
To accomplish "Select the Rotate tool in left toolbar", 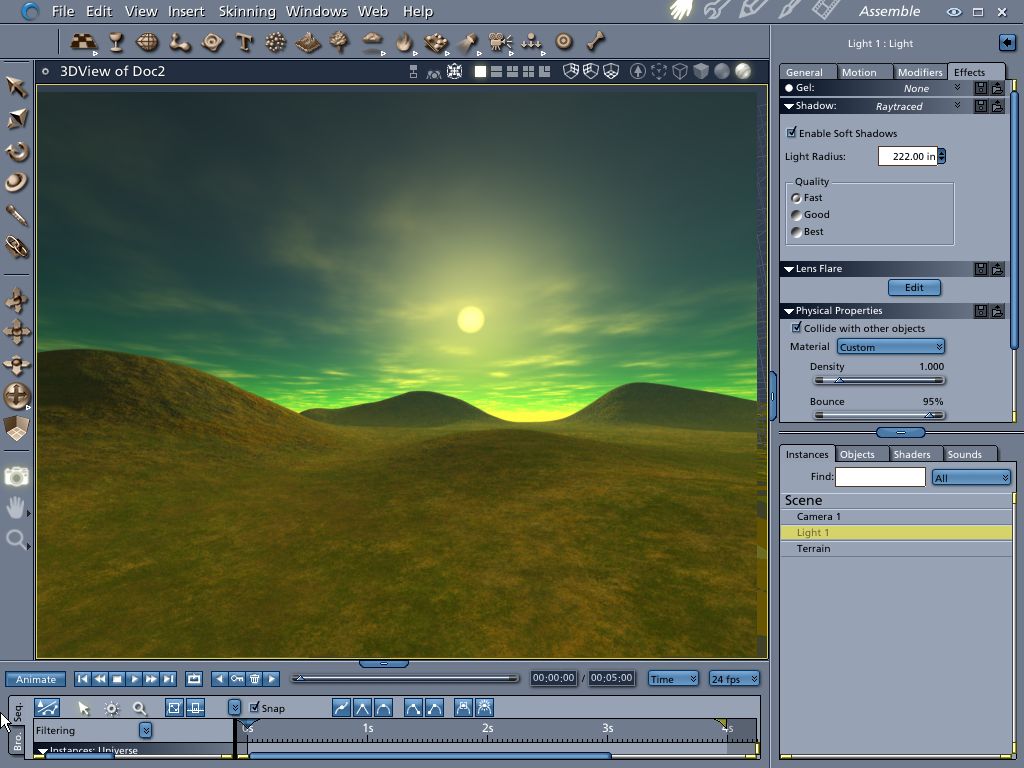I will 16,152.
